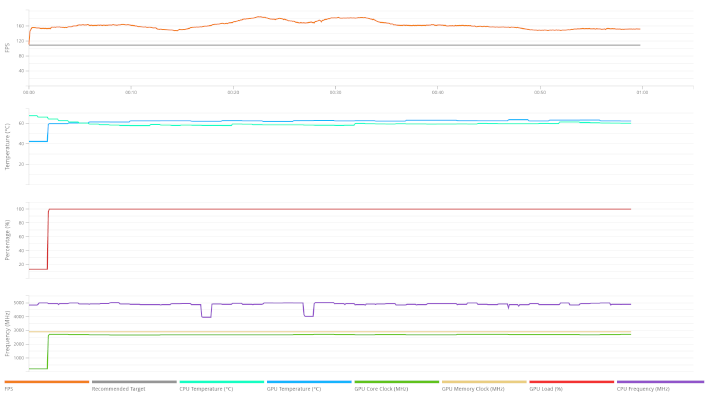708x396 pixels.
Task: Toggle CPU Frequency (MHz) legend label
Action: click(x=643, y=389)
